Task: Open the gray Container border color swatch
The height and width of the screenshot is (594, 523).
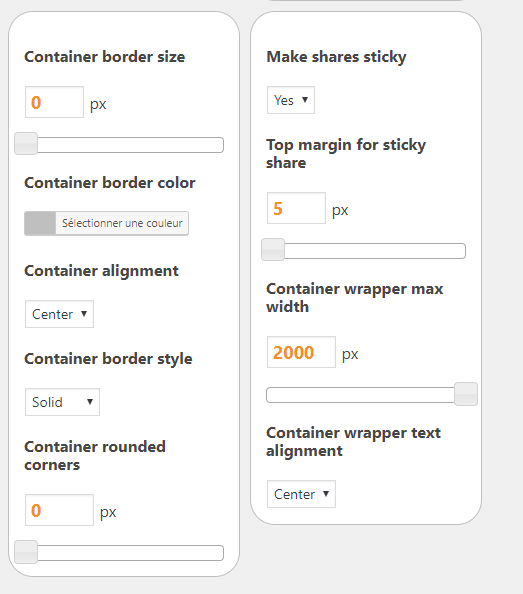Action: click(40, 223)
